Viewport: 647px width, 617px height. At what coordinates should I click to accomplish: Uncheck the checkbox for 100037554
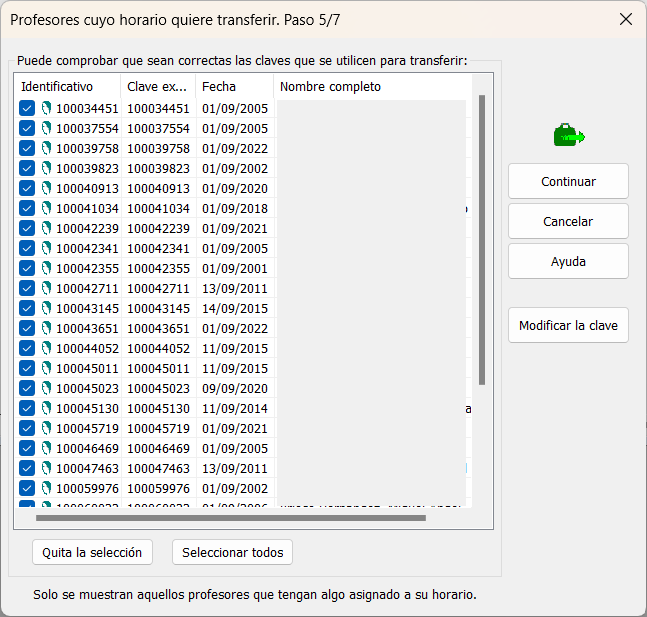coord(27,128)
